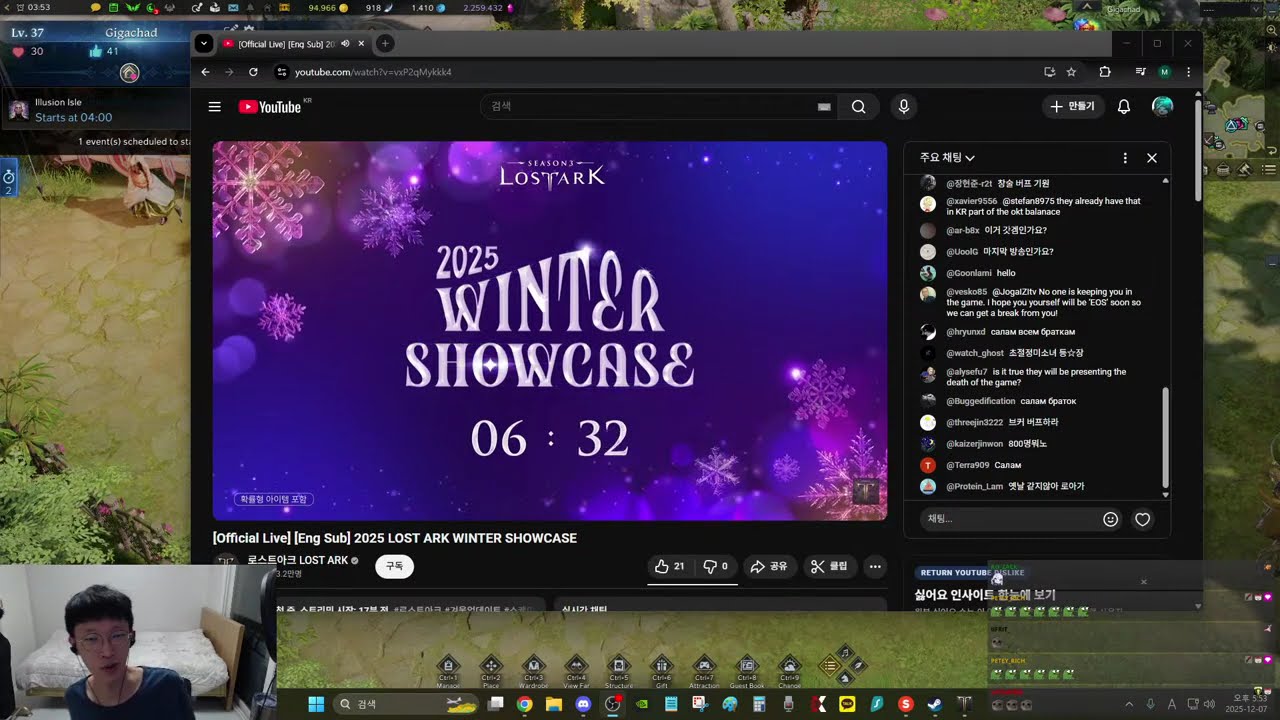
Task: Open Ctrl+8 Guest Book in game
Action: click(747, 665)
